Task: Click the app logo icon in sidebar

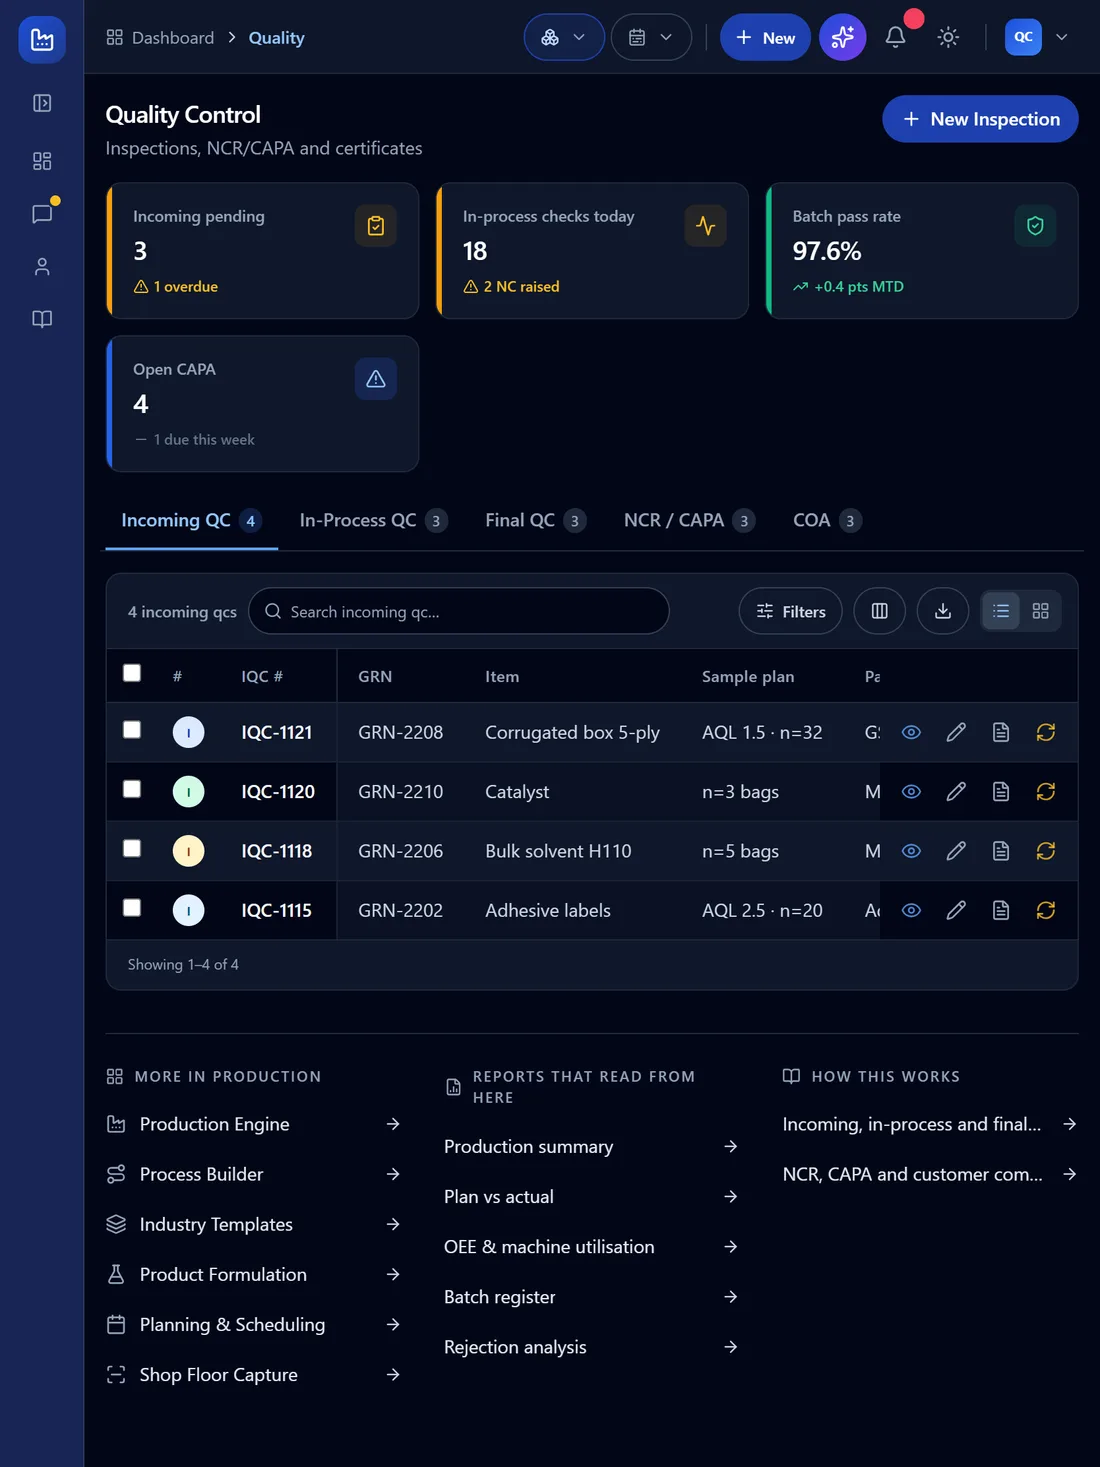Action: click(42, 40)
